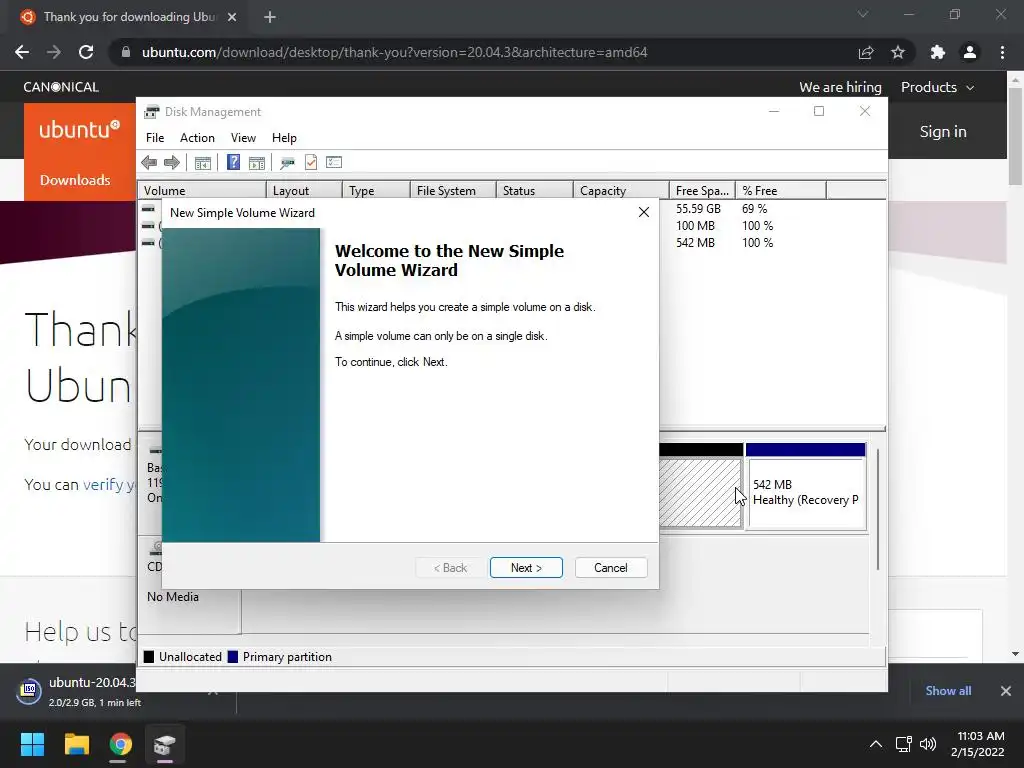Click the Canonical logo link
This screenshot has width=1024, height=768.
click(61, 87)
